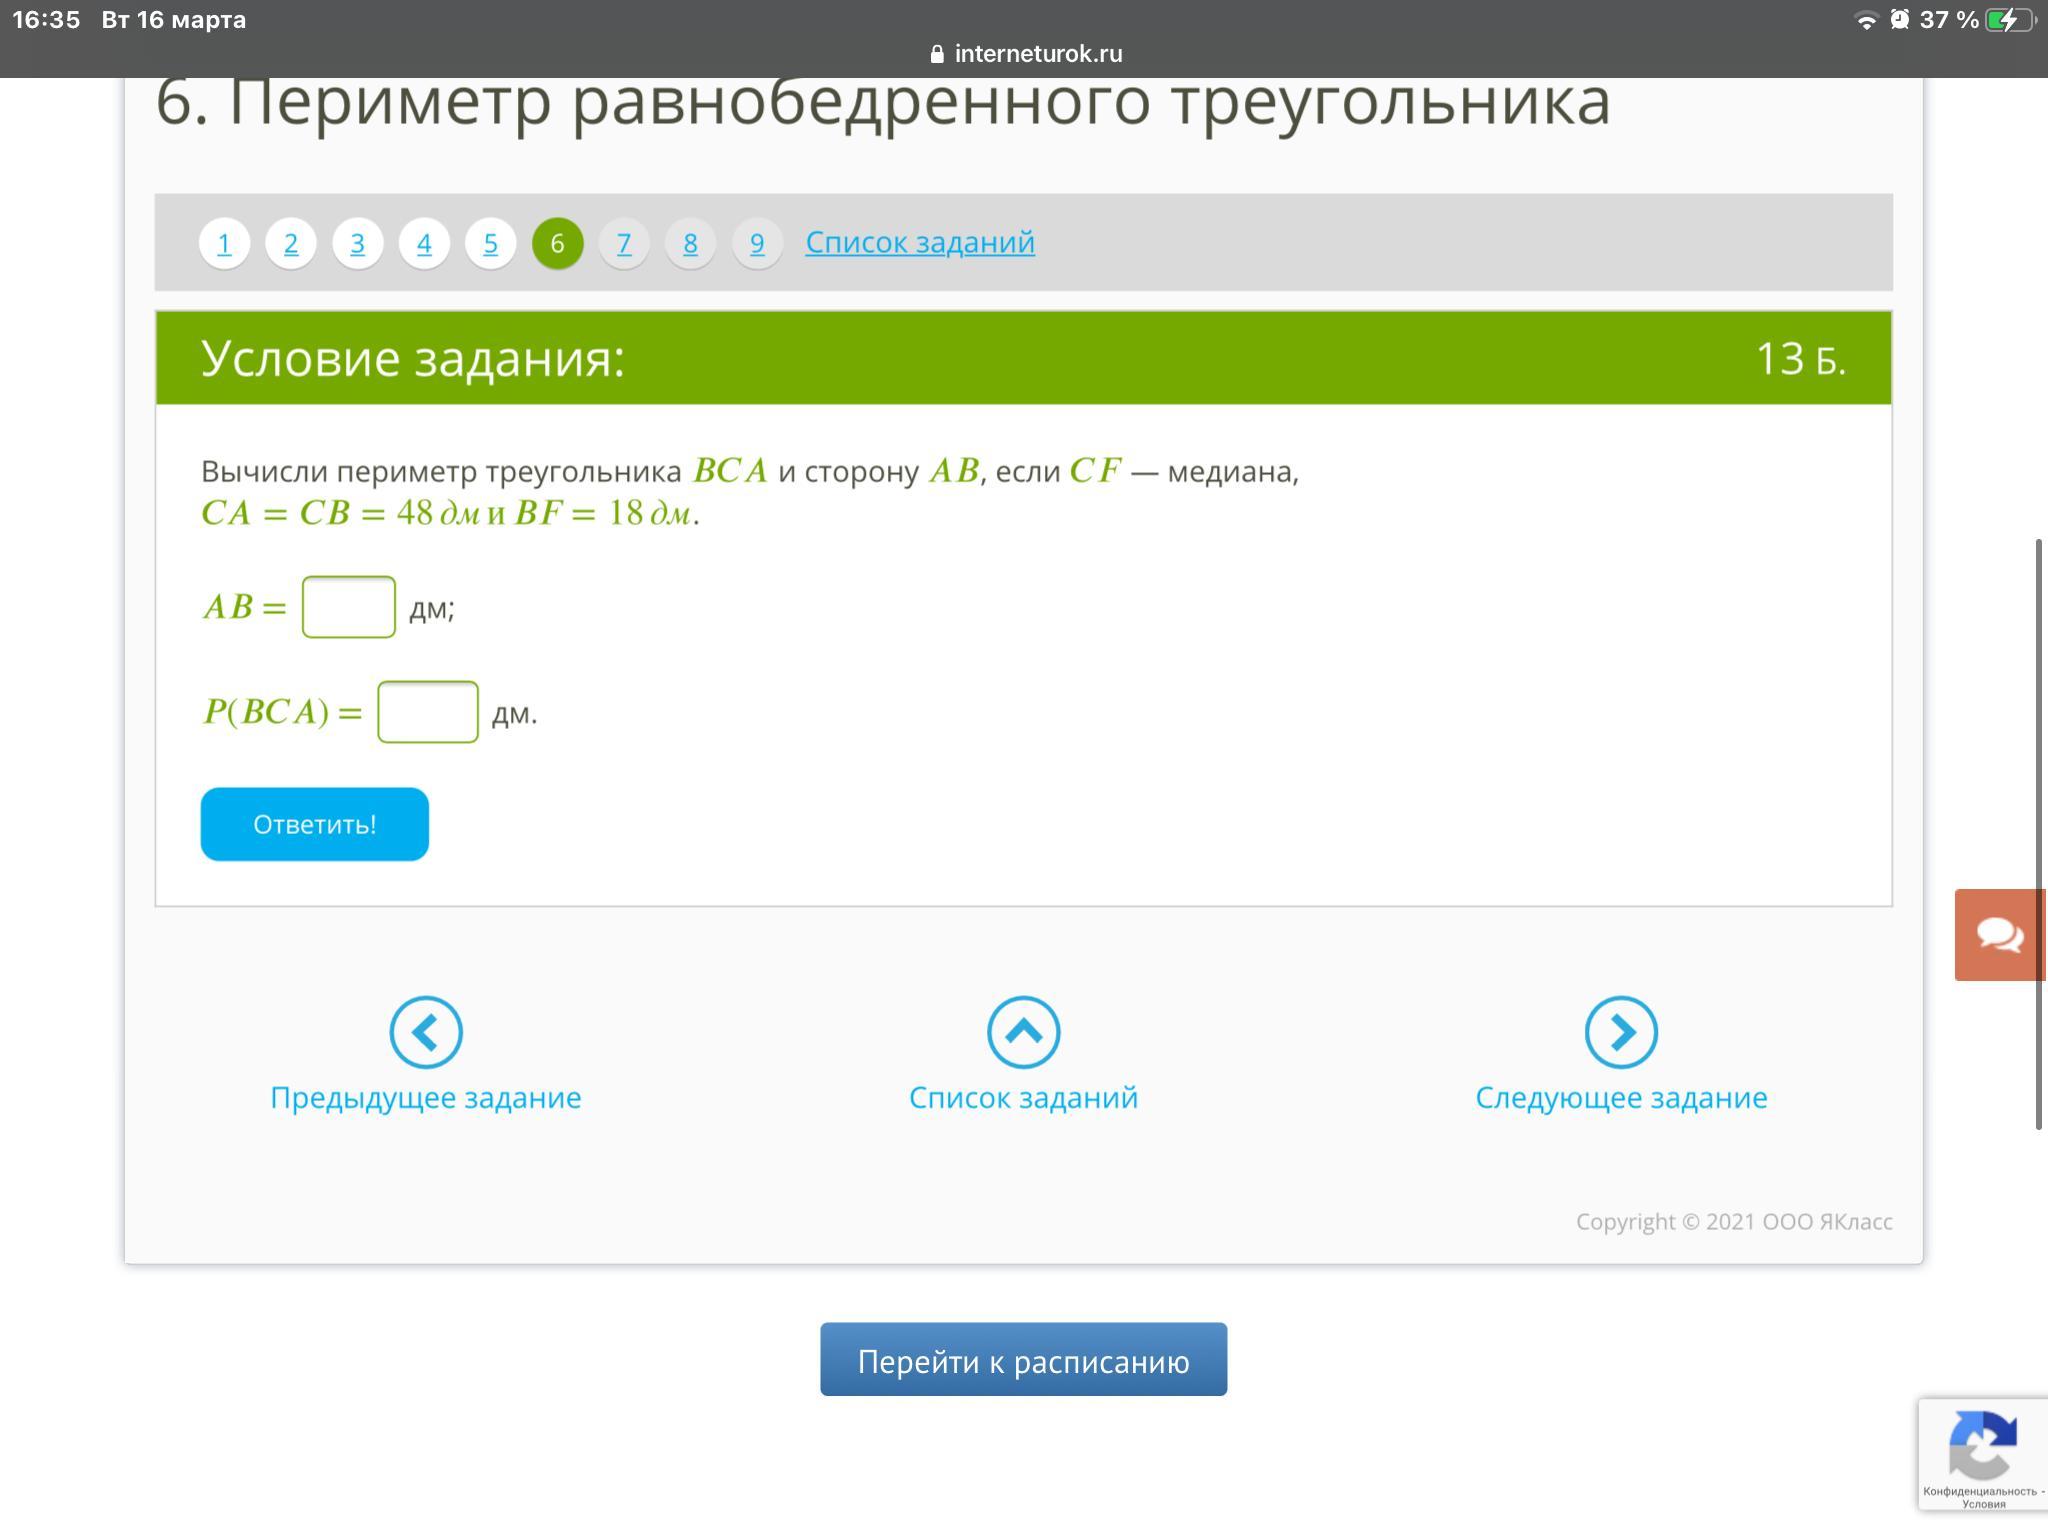Go to task number 1
The image size is (2048, 1536).
tap(224, 243)
